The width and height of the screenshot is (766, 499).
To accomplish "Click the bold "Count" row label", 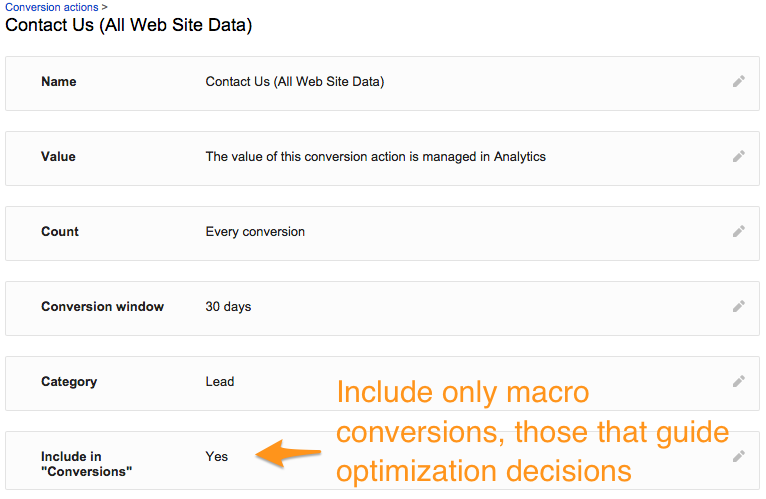I will (x=60, y=232).
